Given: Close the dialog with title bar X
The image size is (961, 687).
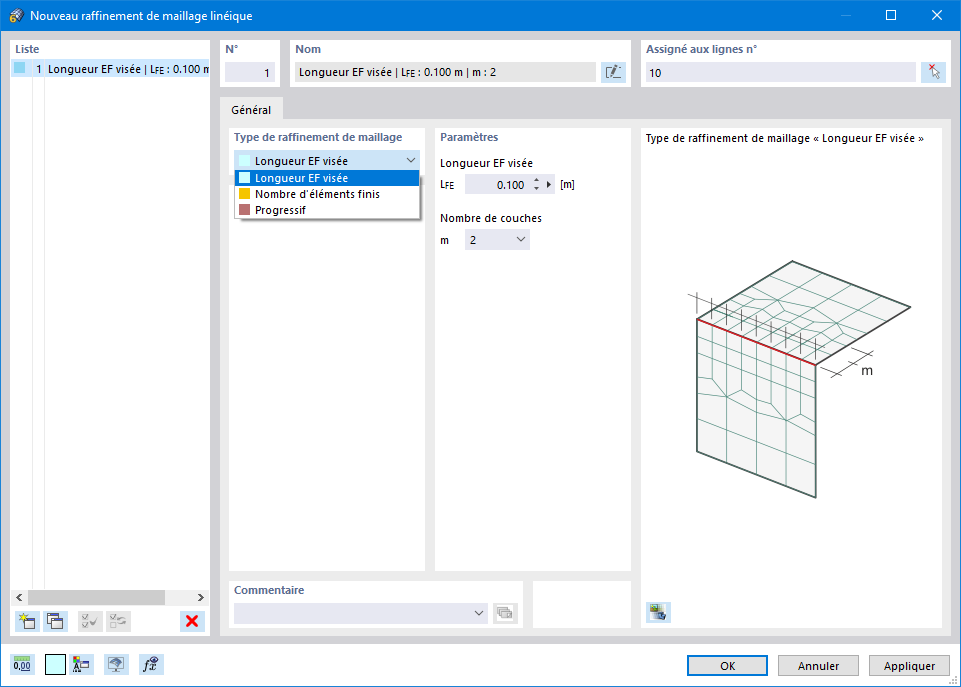Looking at the screenshot, I should (936, 15).
